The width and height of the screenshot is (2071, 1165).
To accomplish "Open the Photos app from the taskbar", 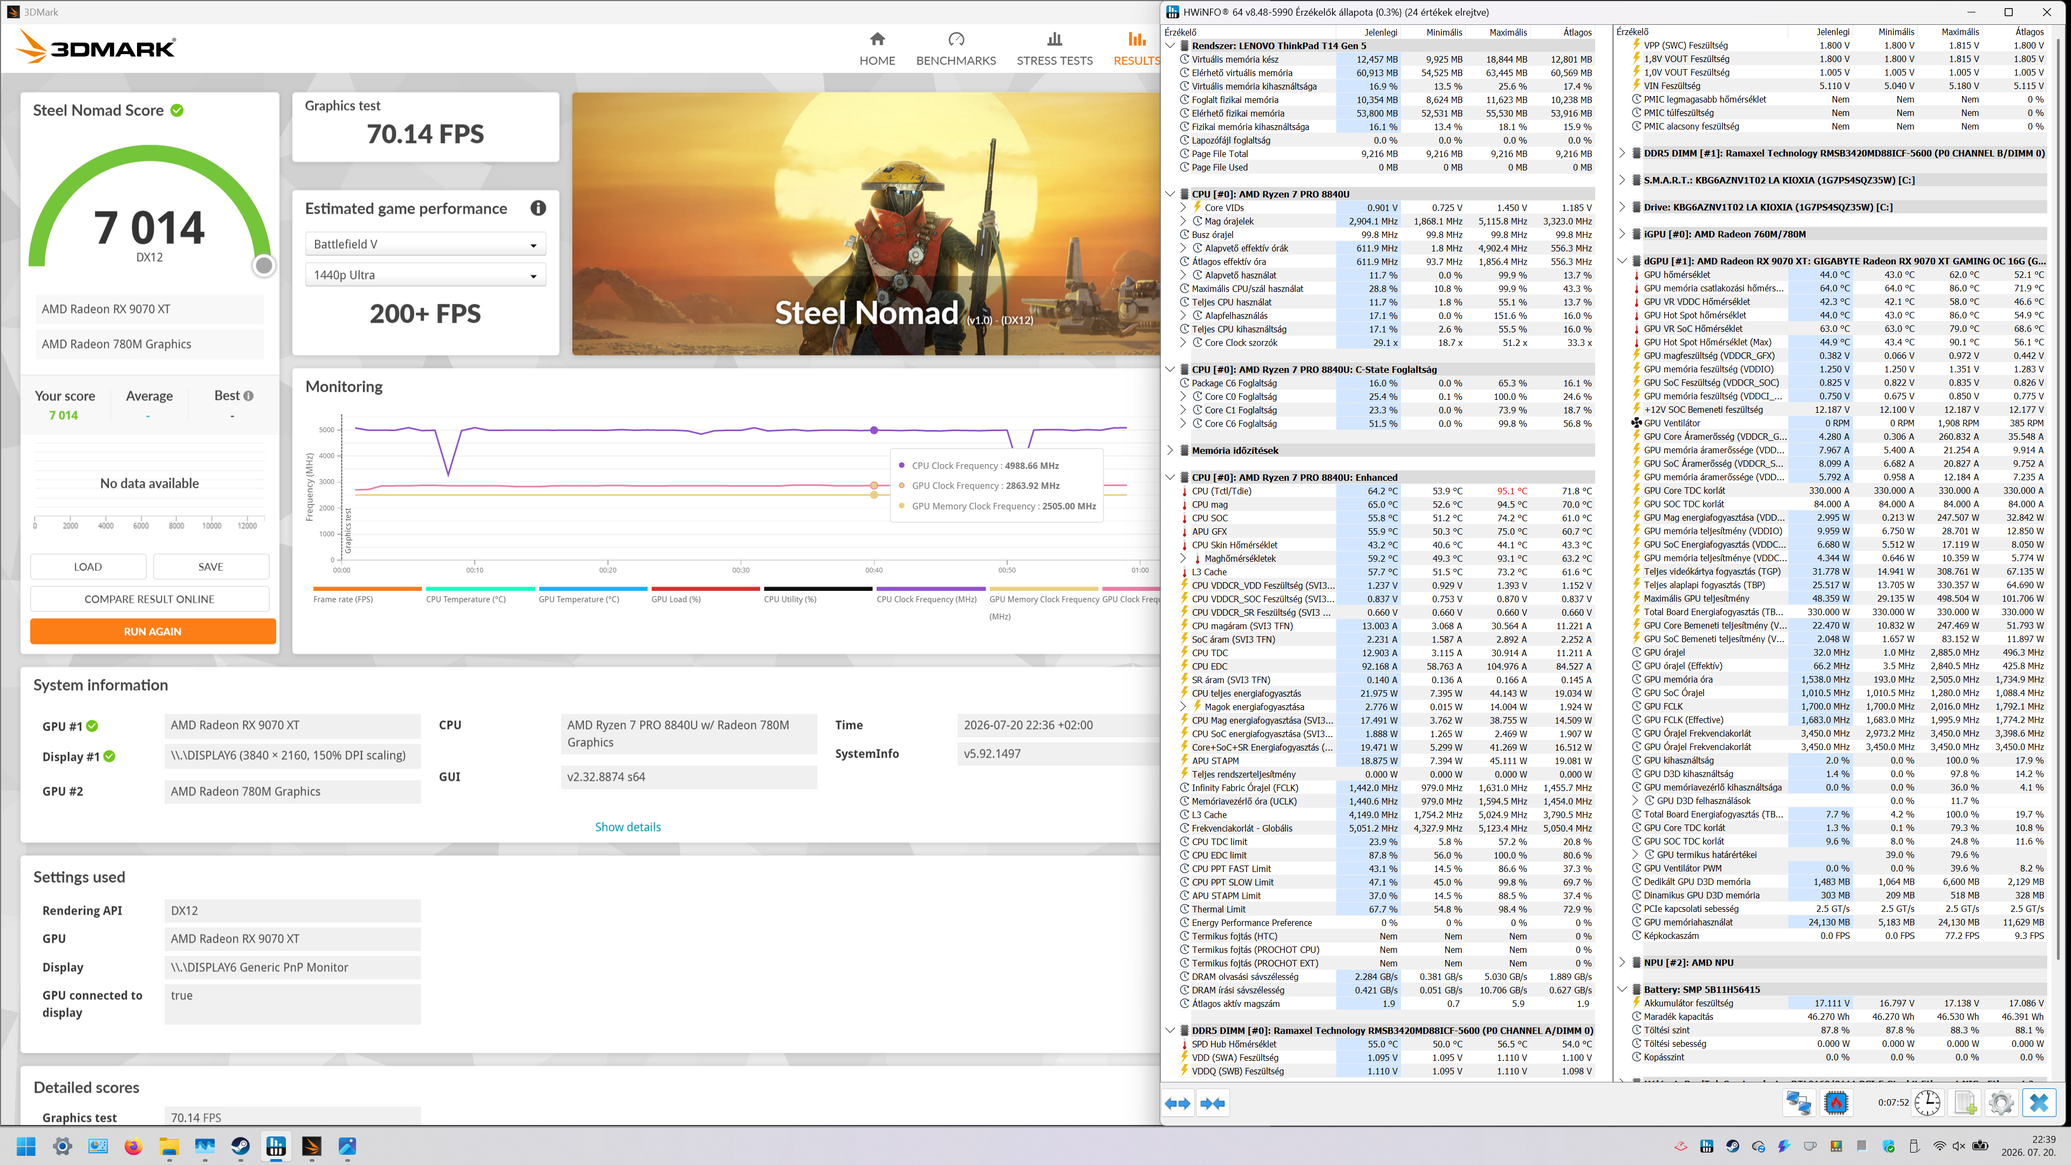I will click(x=347, y=1146).
